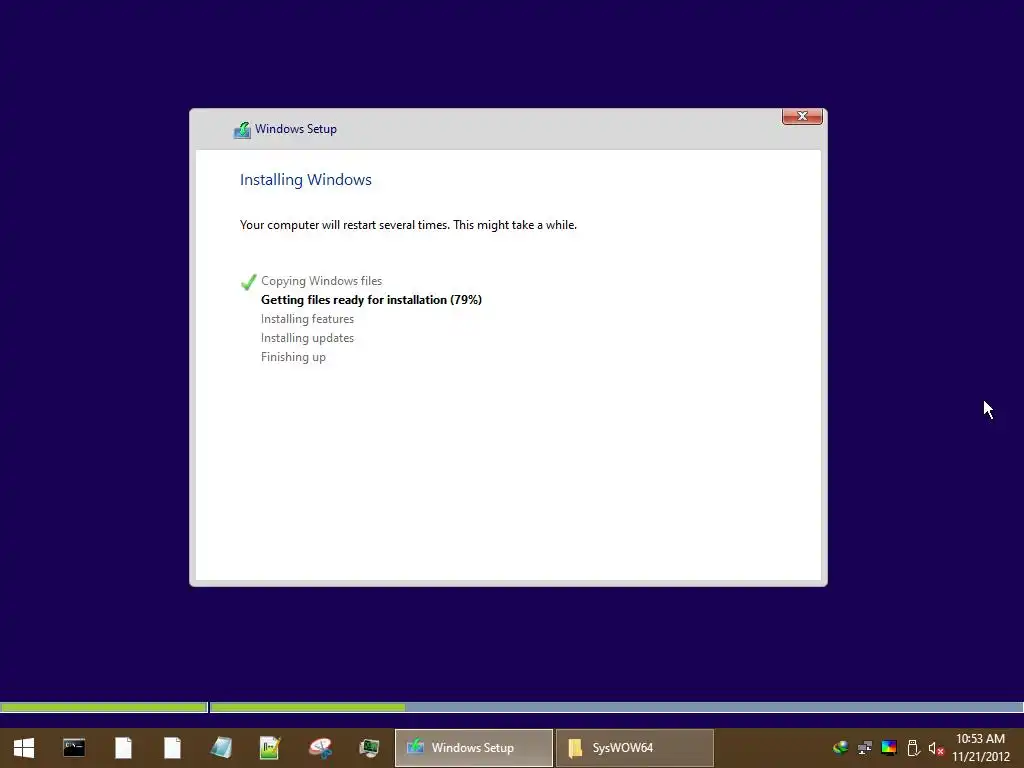Image resolution: width=1024 pixels, height=768 pixels.
Task: Click 'Copying Windows files' step text
Action: pyautogui.click(x=321, y=281)
